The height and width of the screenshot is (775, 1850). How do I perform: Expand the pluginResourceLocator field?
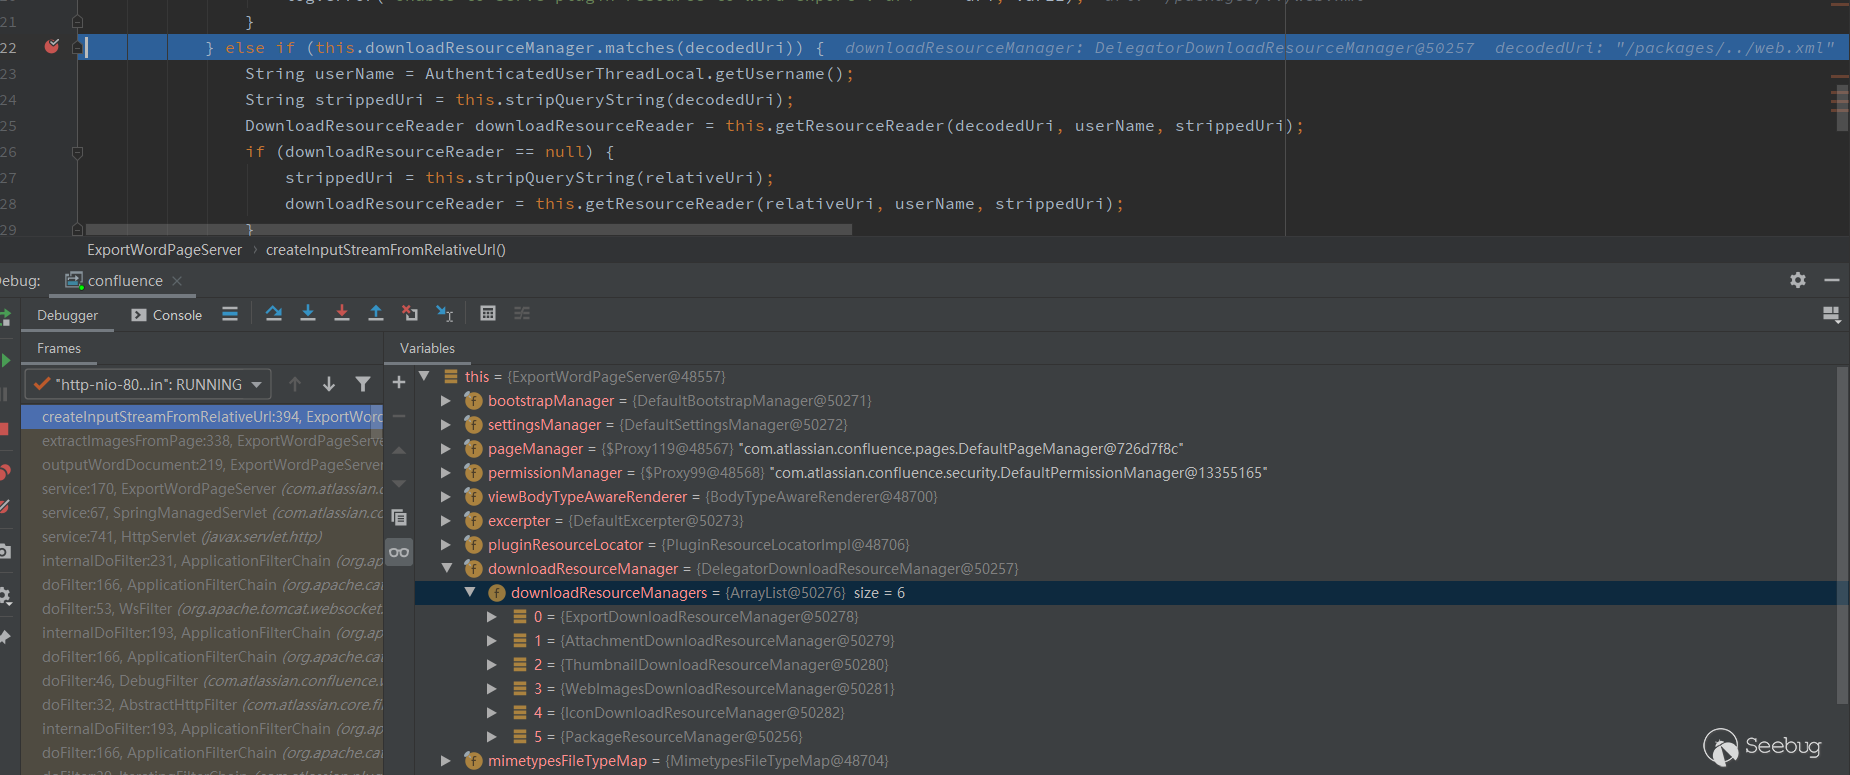coord(446,545)
